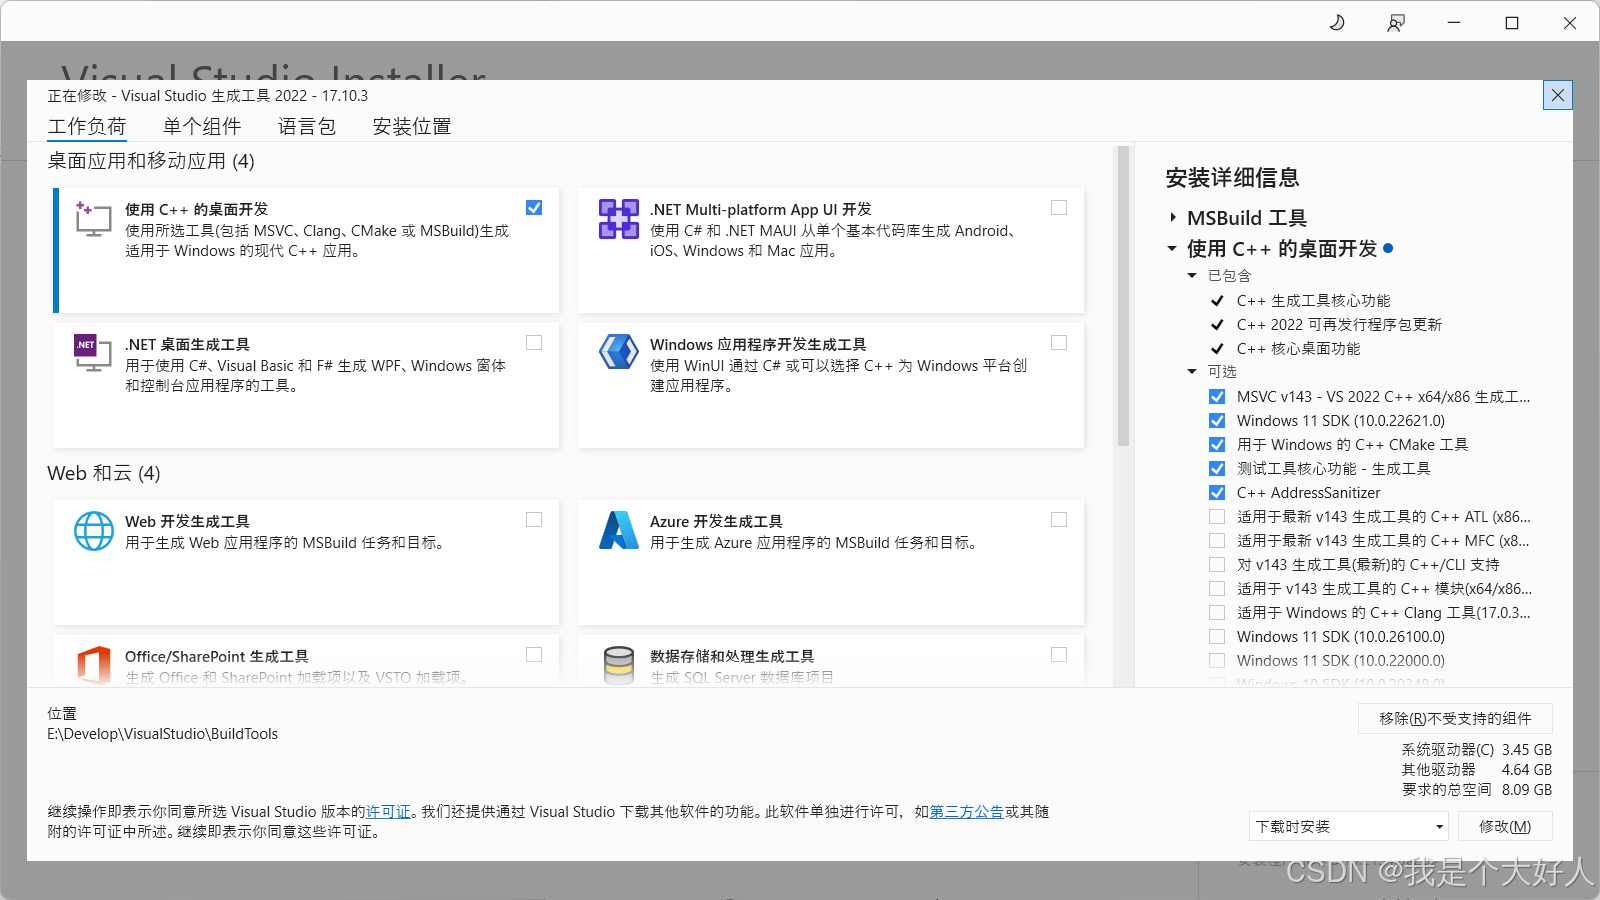Open the 第三方公告 link
The width and height of the screenshot is (1600, 900).
tap(967, 812)
